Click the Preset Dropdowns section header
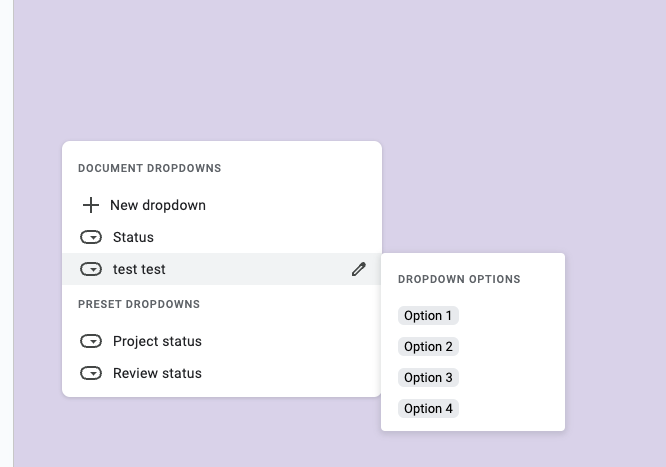Viewport: 666px width, 467px height. (139, 304)
